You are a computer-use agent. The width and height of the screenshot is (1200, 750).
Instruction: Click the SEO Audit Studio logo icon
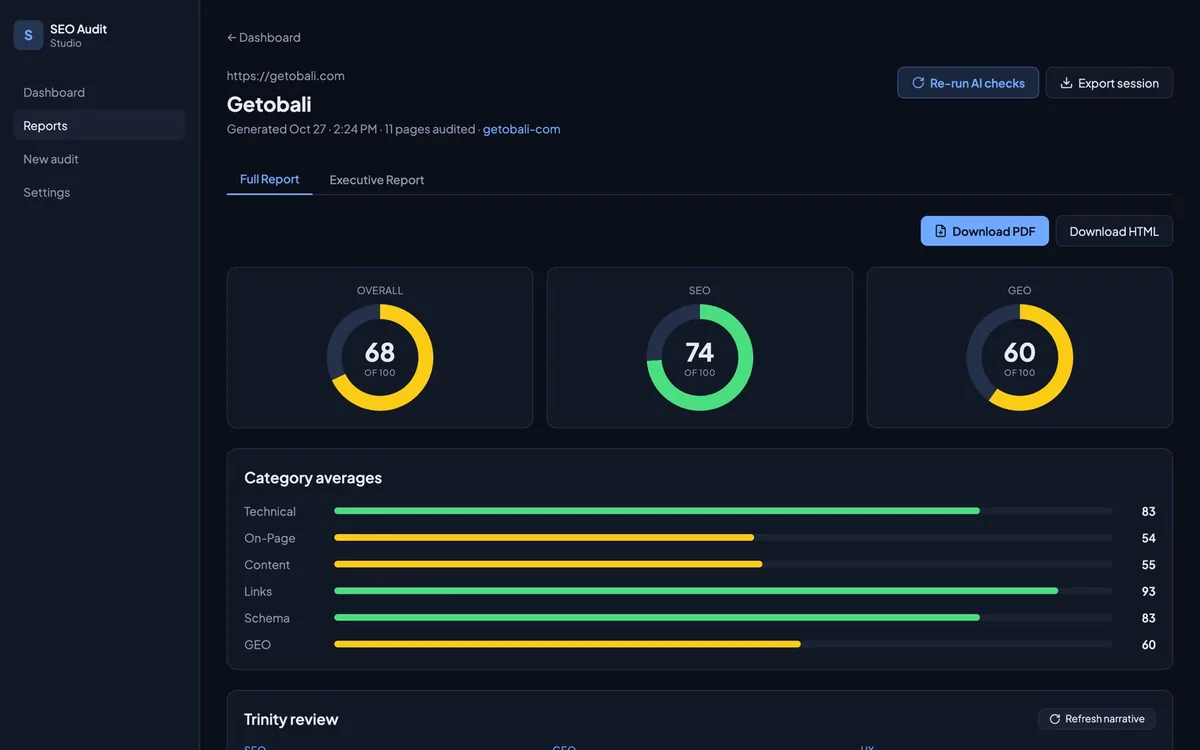pyautogui.click(x=28, y=35)
